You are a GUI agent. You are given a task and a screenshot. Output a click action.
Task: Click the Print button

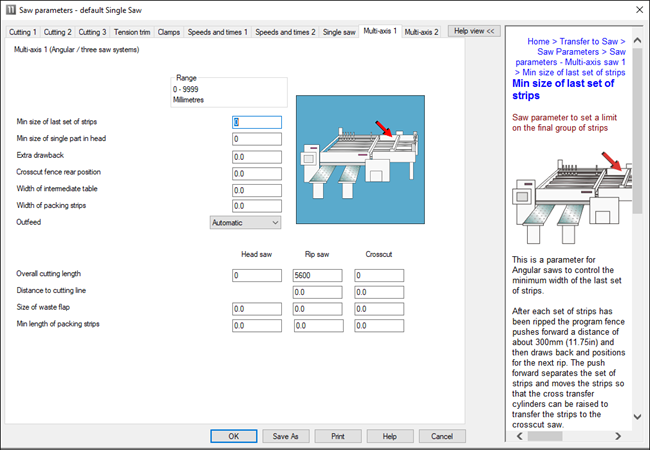tap(338, 436)
